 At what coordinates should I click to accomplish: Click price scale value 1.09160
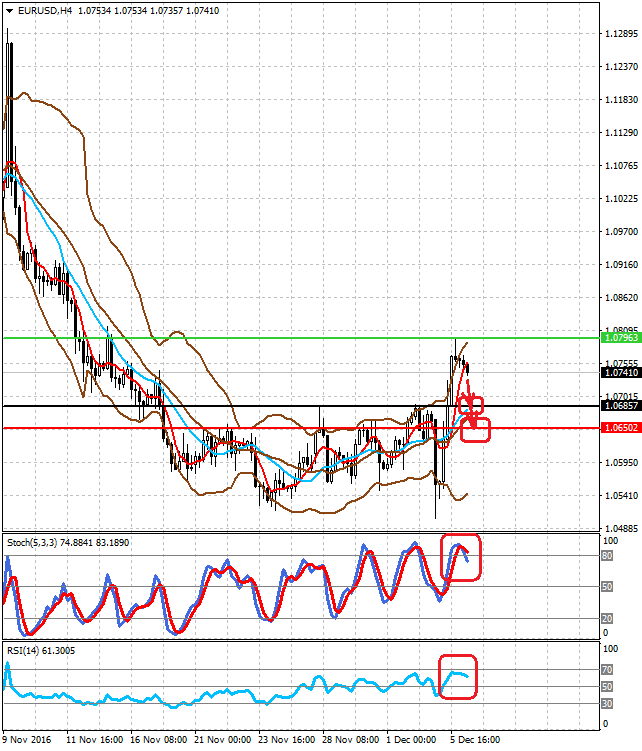pos(621,265)
